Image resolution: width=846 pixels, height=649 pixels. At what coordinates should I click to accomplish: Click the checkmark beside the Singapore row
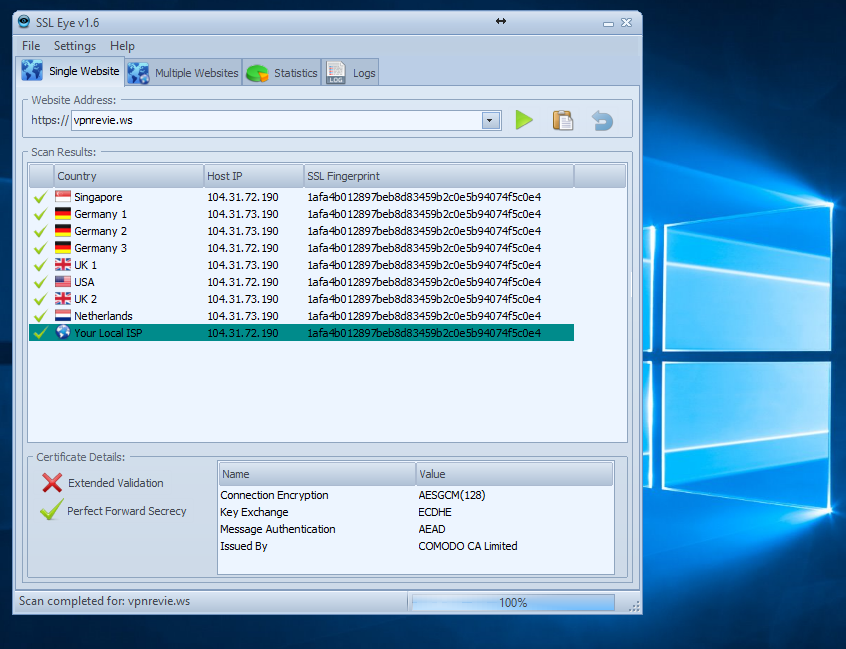39,197
